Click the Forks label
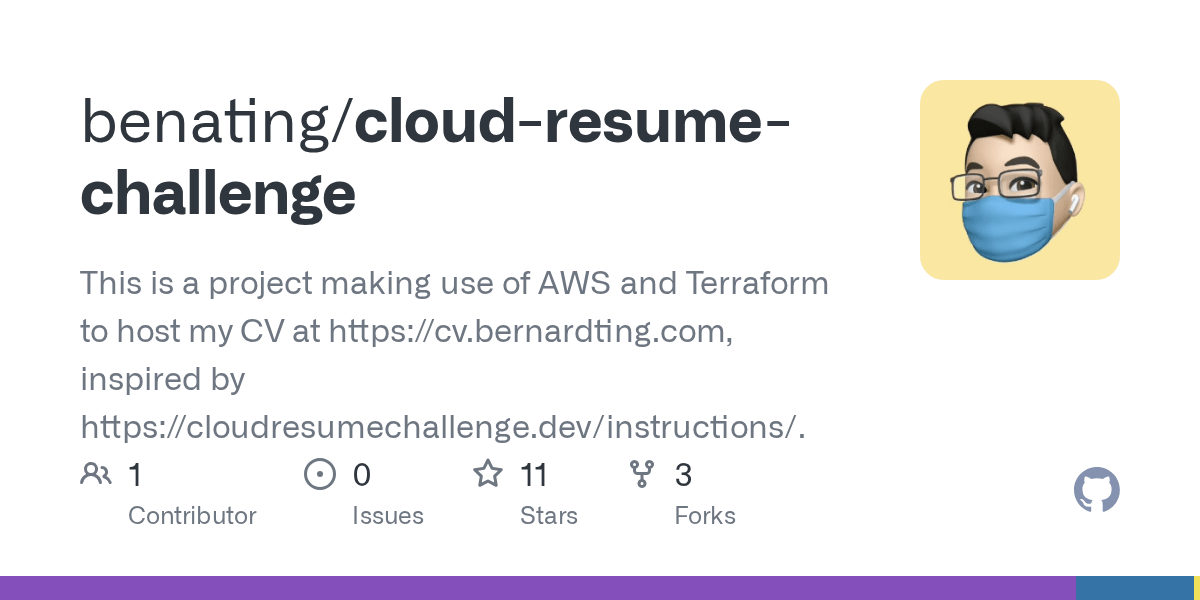 tap(705, 516)
